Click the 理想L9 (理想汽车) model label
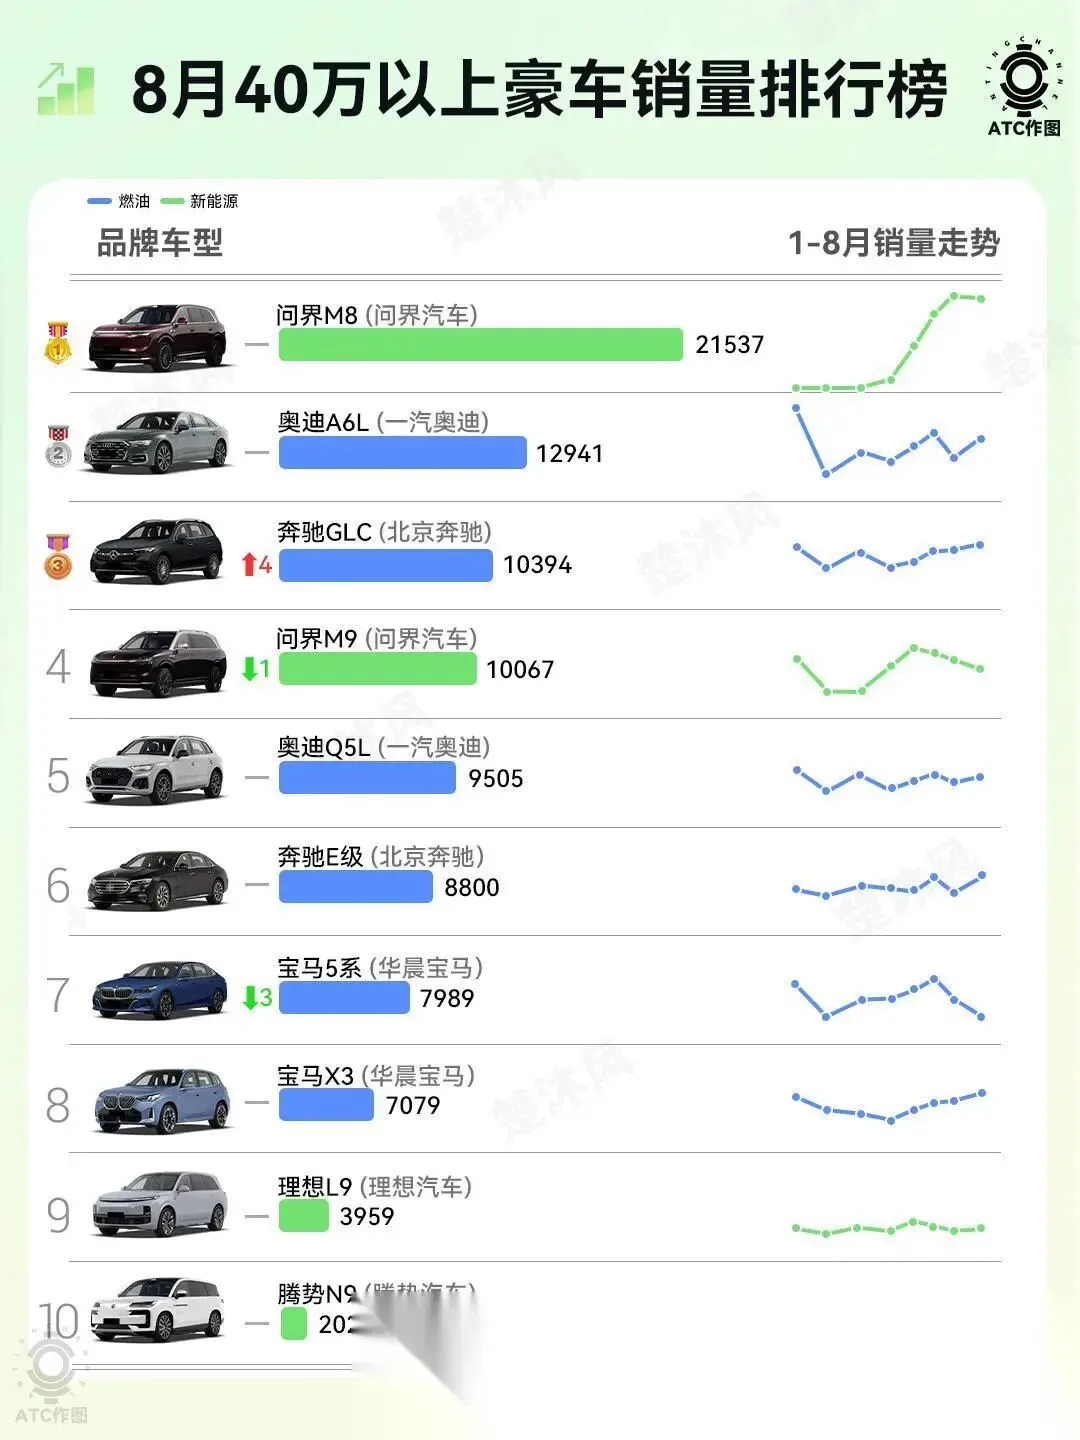 (x=374, y=1187)
